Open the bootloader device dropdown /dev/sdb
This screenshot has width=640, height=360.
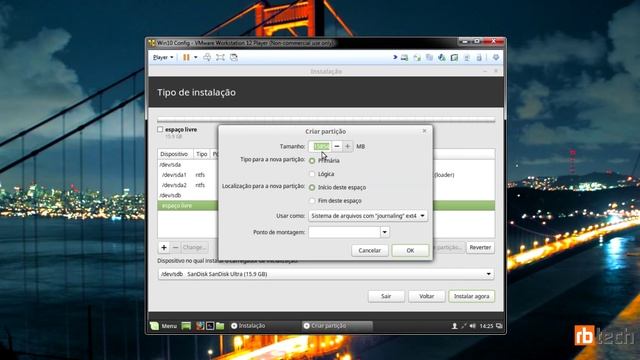326,274
